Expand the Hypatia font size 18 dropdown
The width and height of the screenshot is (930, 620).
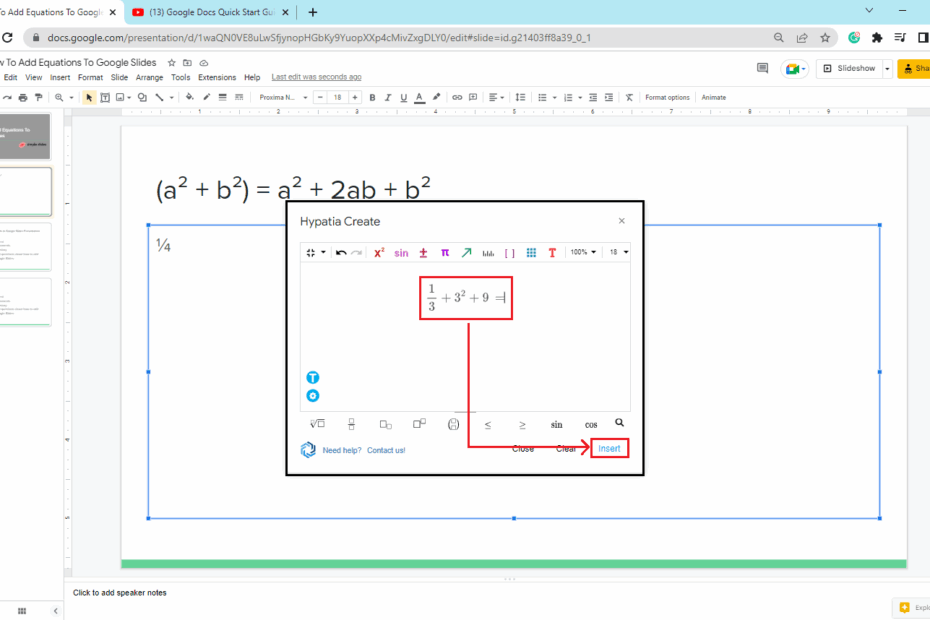pyautogui.click(x=619, y=252)
